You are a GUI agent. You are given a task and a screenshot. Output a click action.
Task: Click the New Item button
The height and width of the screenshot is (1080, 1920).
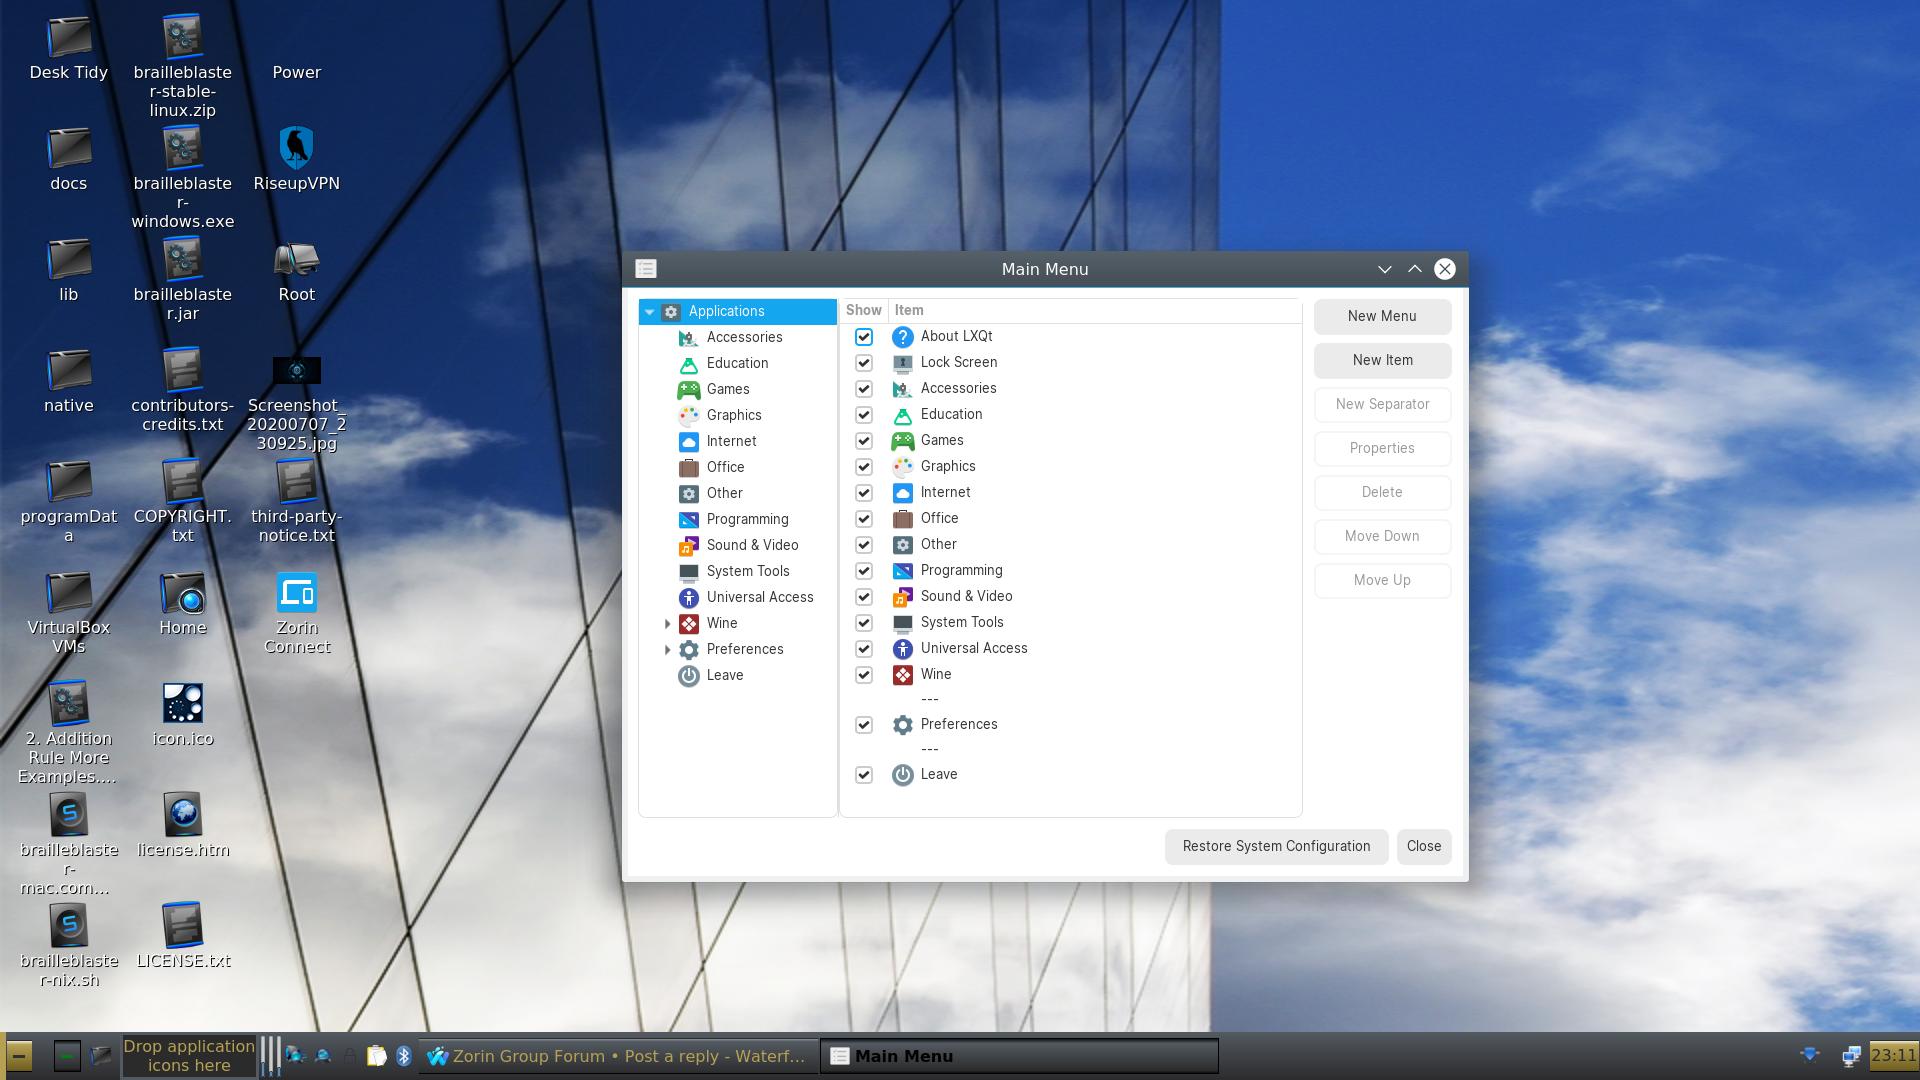[1382, 359]
